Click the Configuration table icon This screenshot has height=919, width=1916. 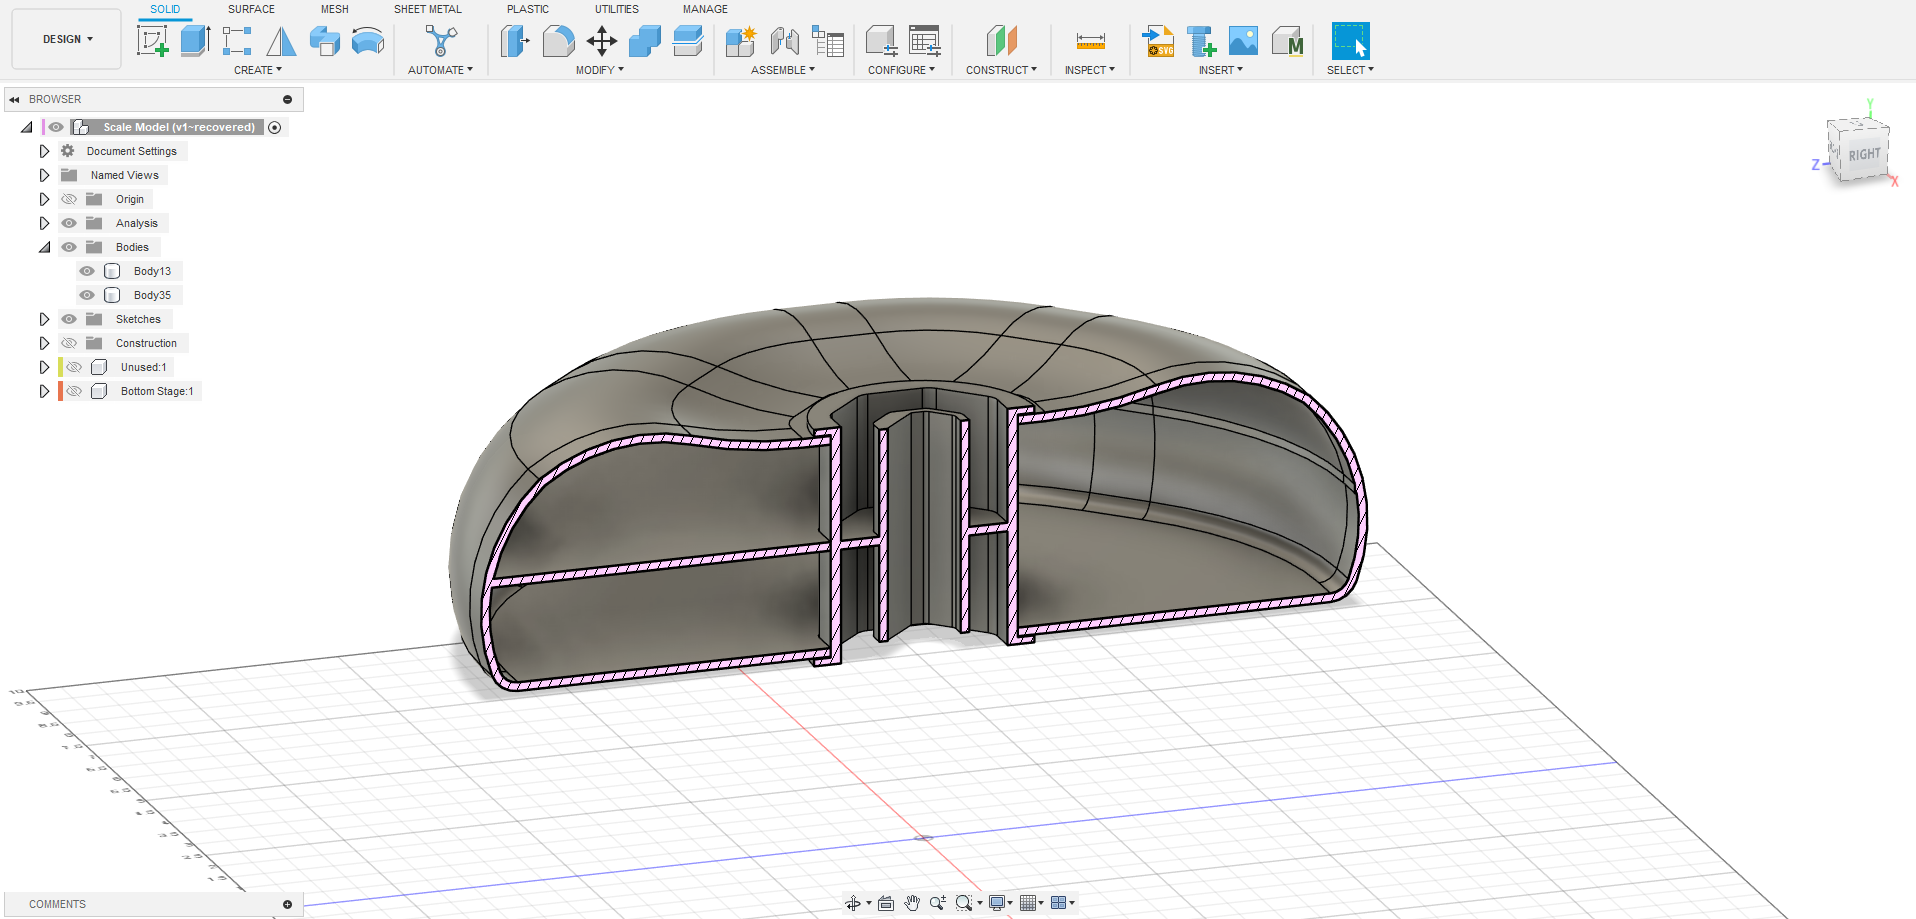coord(925,41)
